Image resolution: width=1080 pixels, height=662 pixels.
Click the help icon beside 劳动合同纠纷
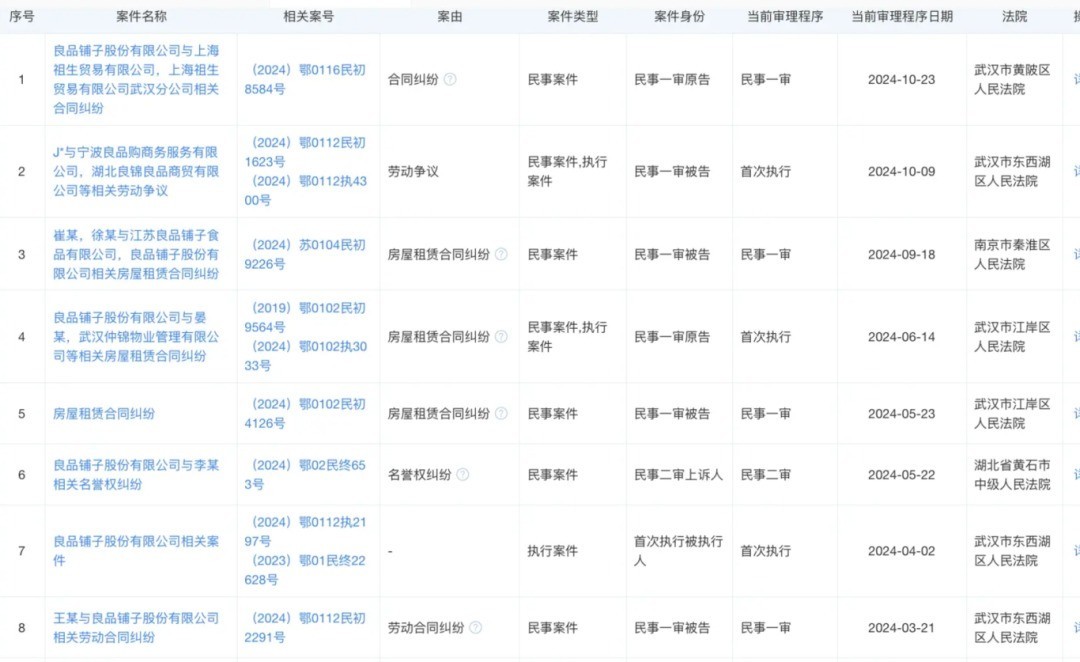475,628
